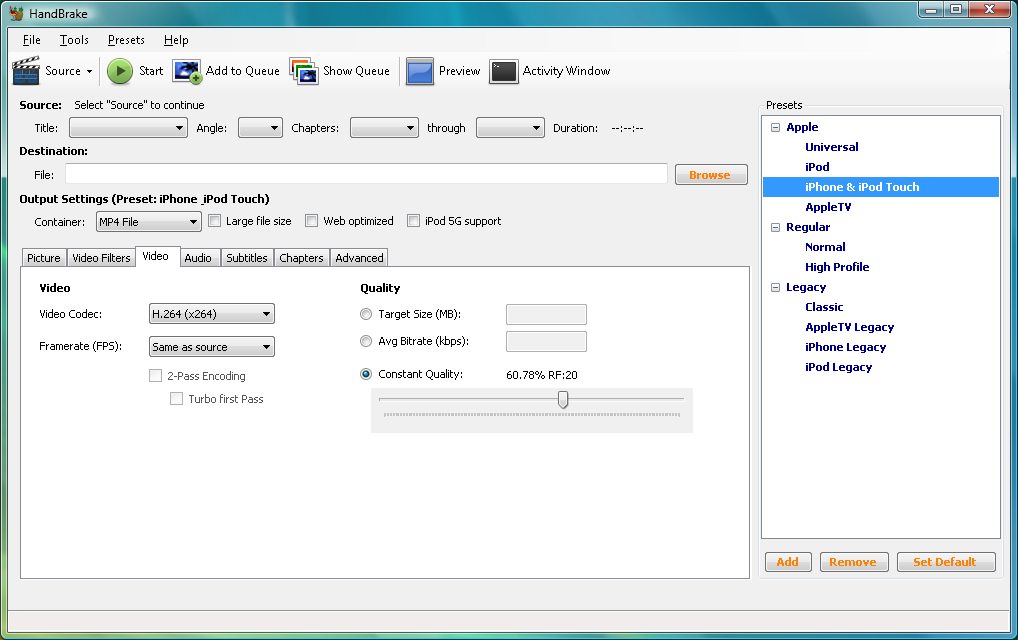Expand the Framerate (FPS) dropdown
Viewport: 1018px width, 640px height.
211,347
